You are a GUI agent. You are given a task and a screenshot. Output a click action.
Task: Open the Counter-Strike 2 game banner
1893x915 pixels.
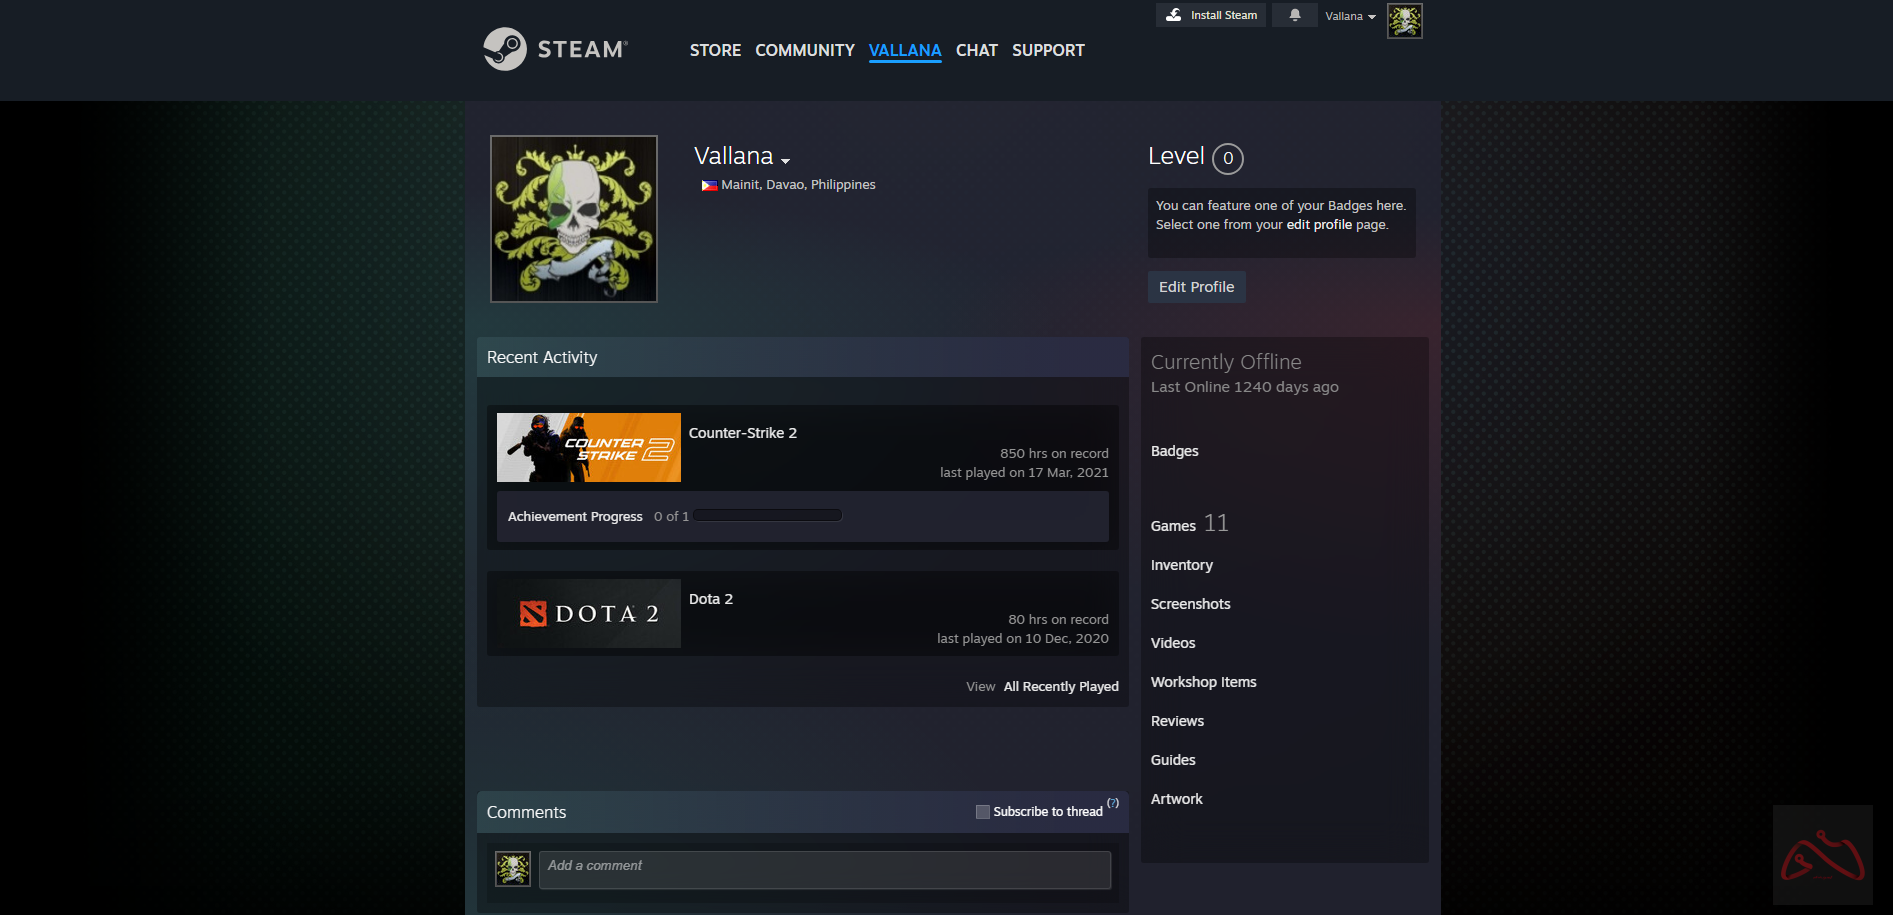pyautogui.click(x=588, y=447)
